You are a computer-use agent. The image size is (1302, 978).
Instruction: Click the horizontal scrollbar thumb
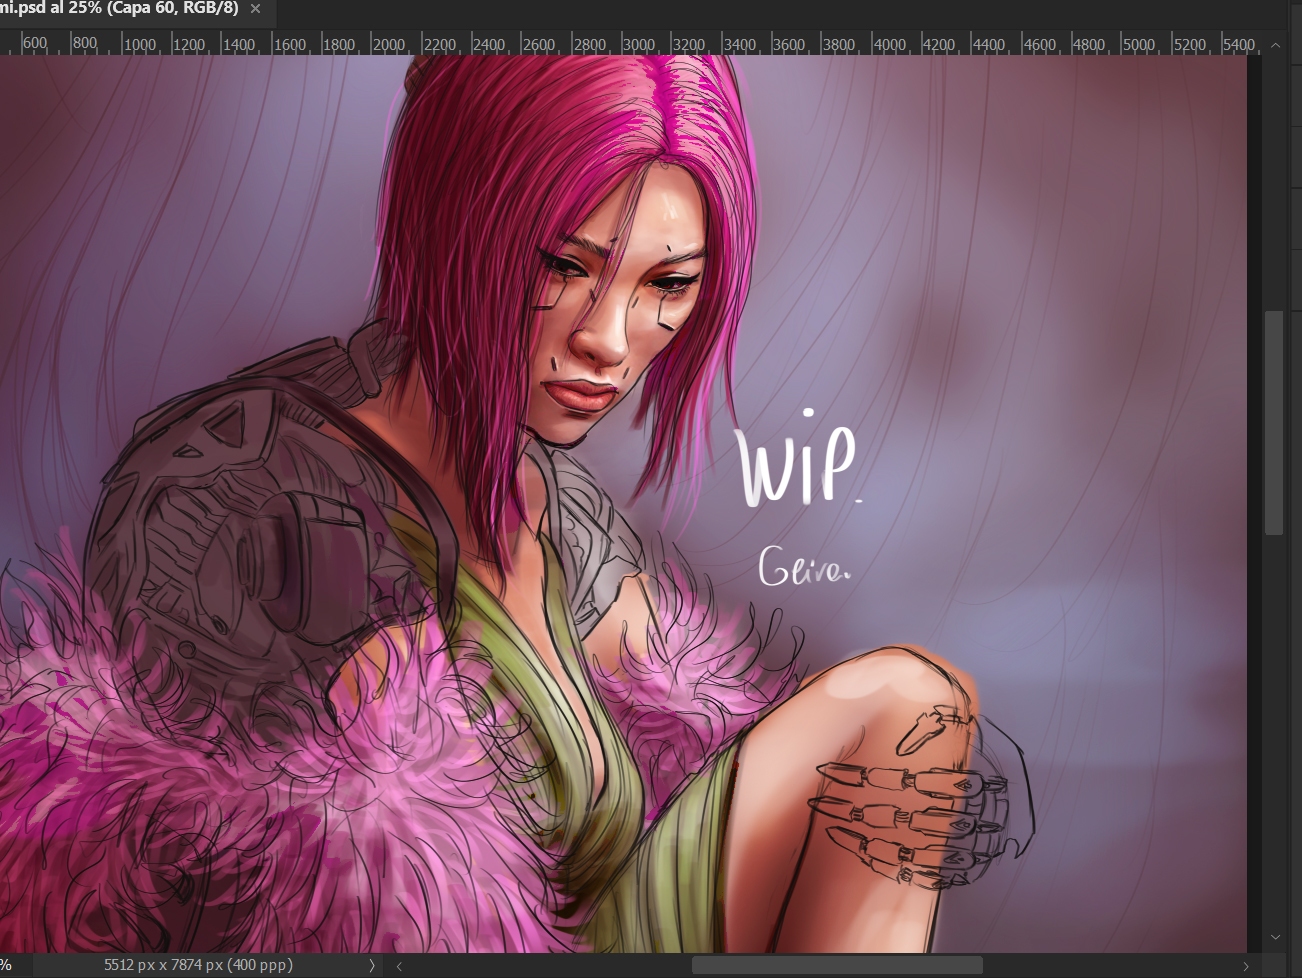point(836,966)
